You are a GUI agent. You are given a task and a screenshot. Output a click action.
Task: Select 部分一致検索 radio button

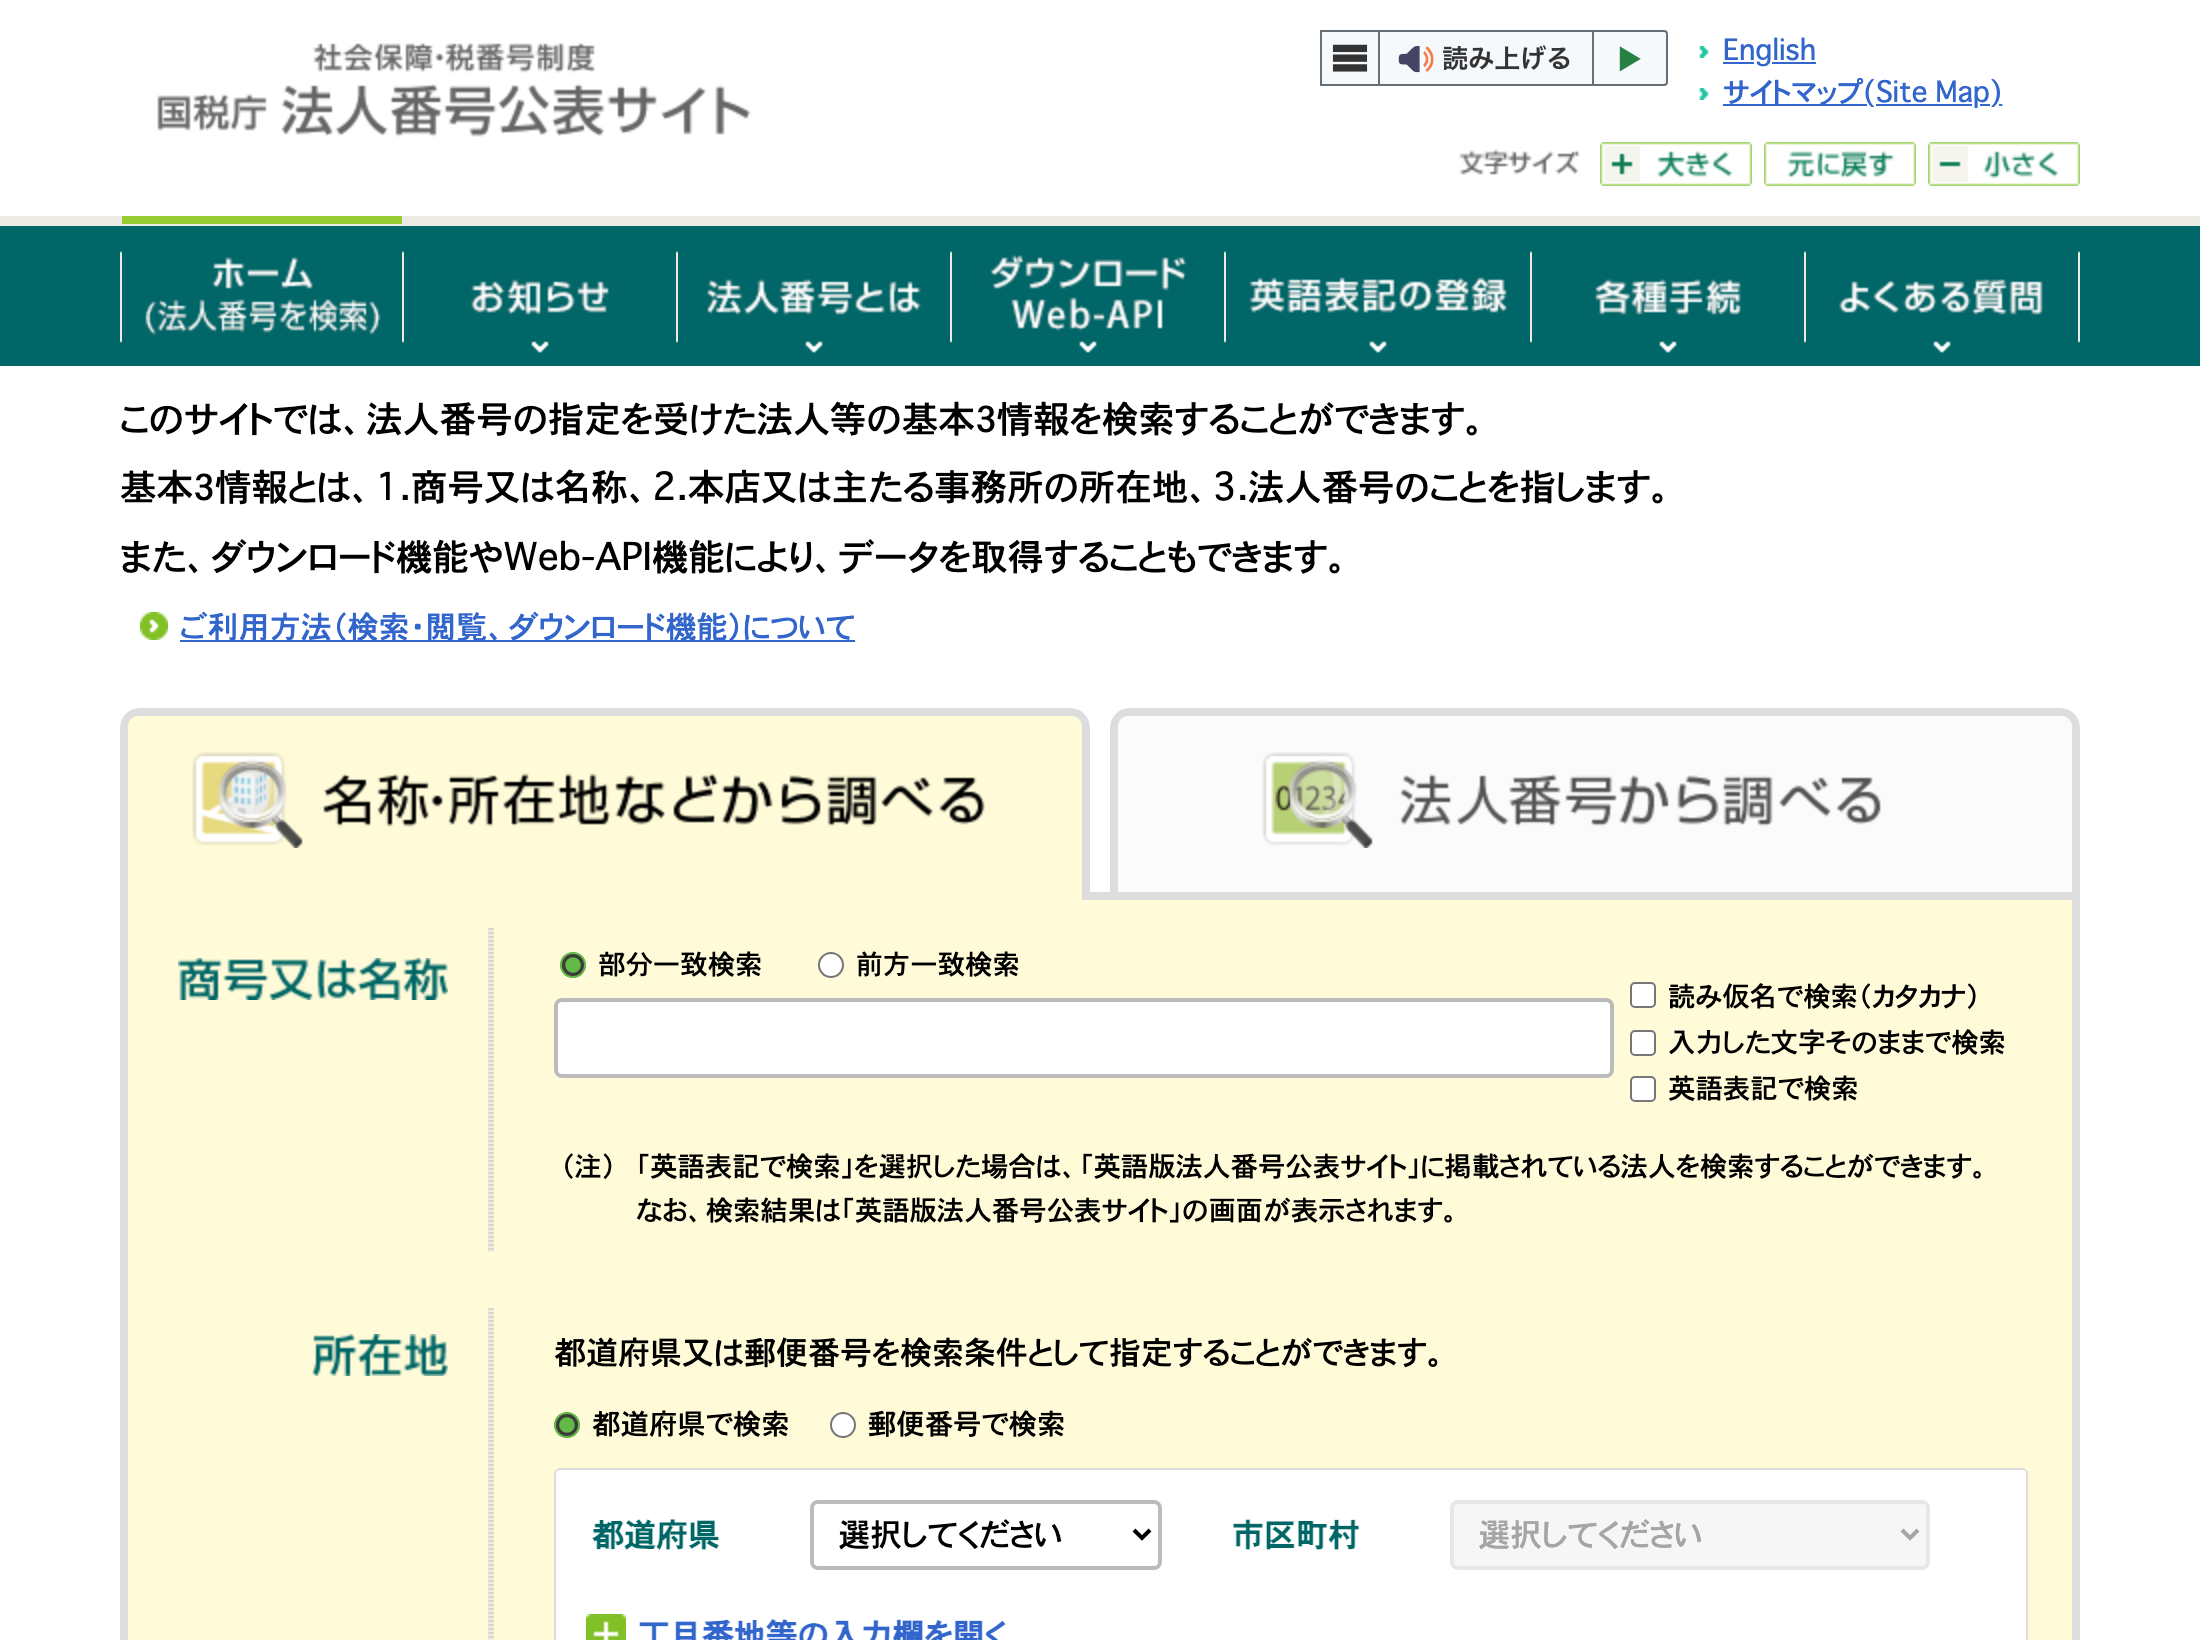pyautogui.click(x=573, y=965)
